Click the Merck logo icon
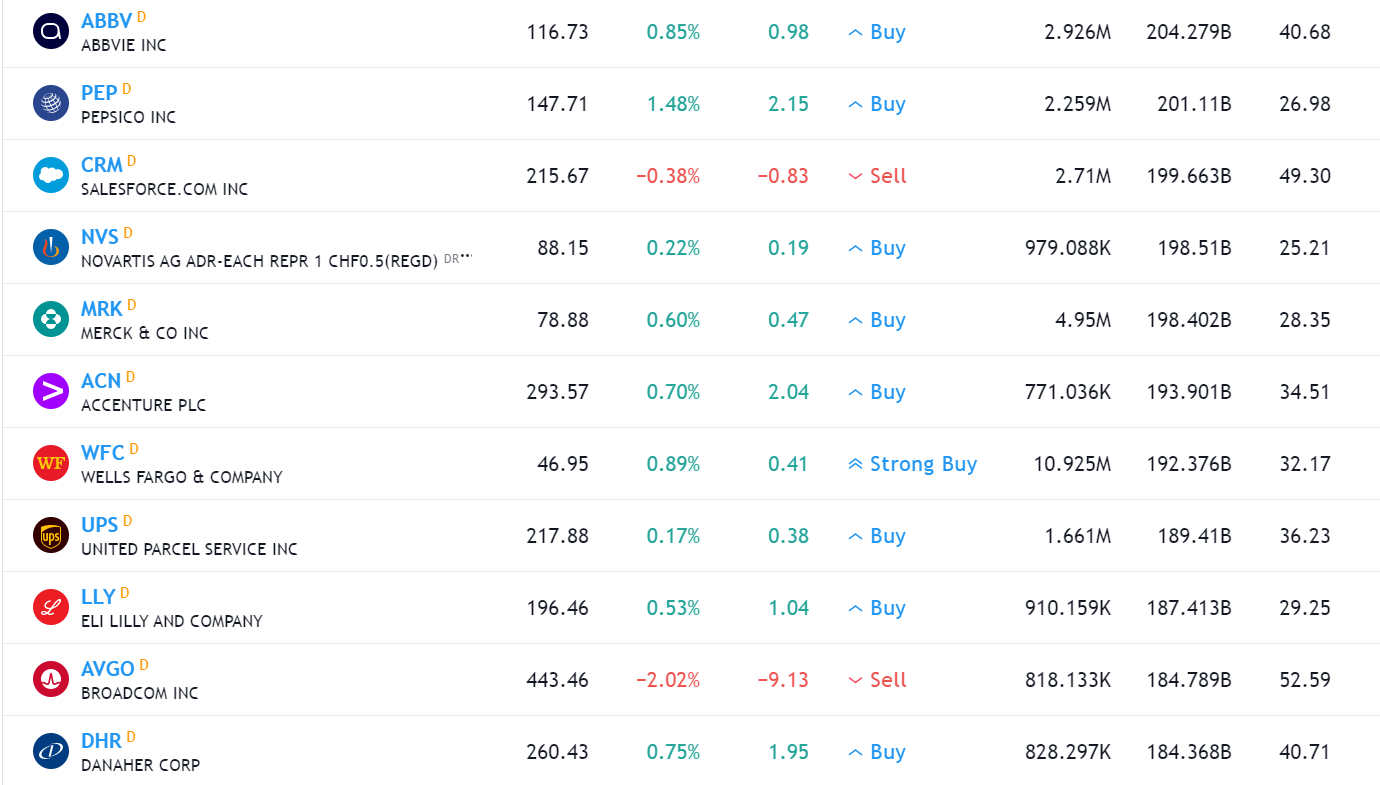 click(x=50, y=320)
